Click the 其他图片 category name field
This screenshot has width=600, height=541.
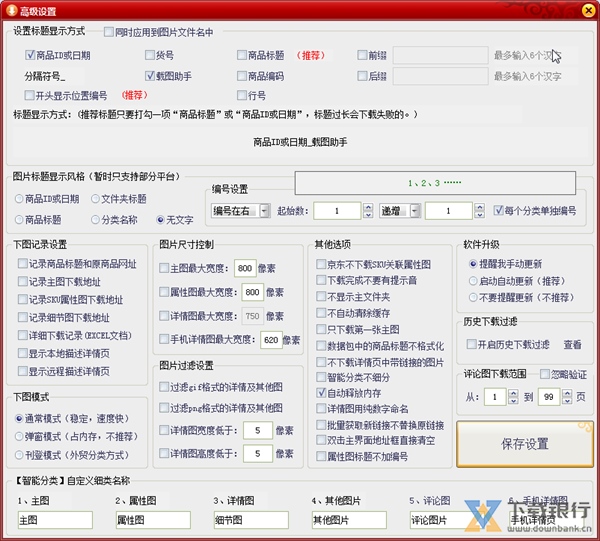(349, 520)
